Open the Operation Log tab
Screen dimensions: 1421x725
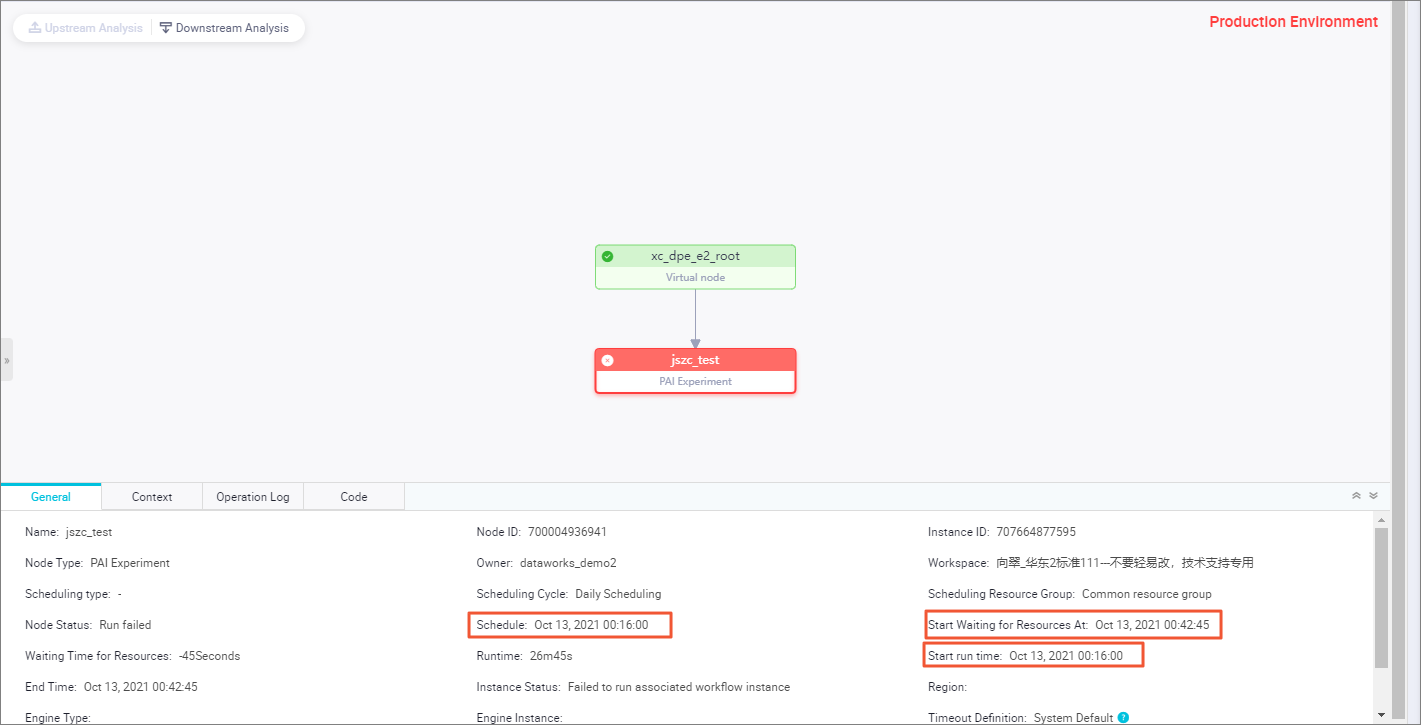[x=253, y=497]
